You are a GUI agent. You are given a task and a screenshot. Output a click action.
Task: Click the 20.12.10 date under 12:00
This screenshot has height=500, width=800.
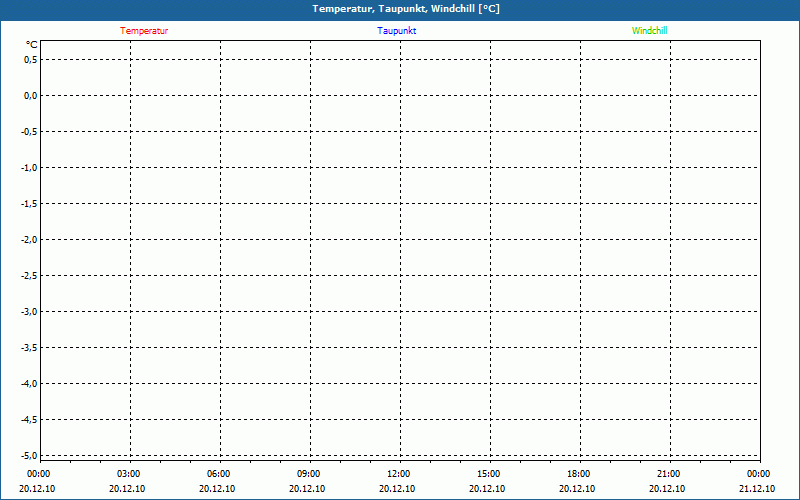(x=397, y=489)
